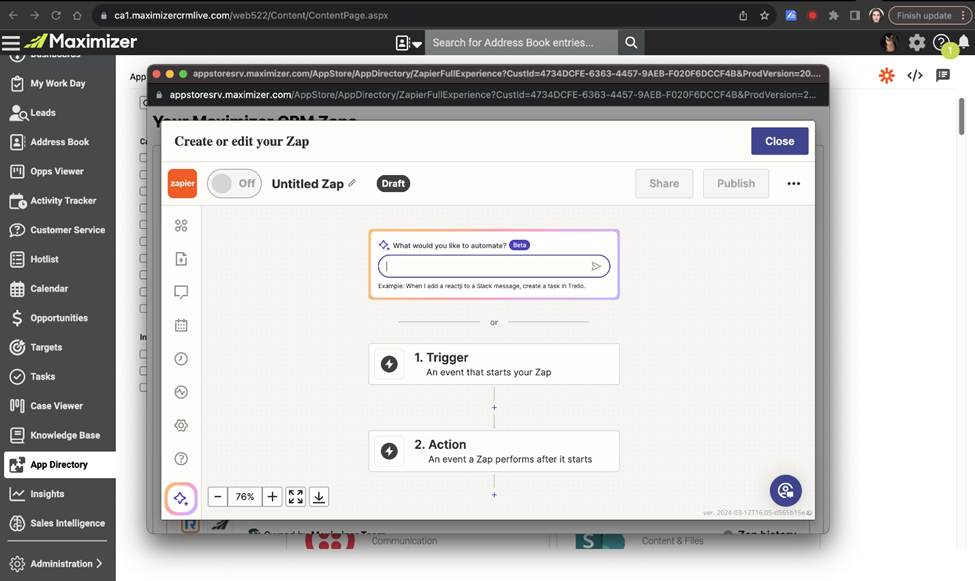Open the question mark help icon in Zap editor sidebar
The image size is (975, 581).
click(181, 458)
